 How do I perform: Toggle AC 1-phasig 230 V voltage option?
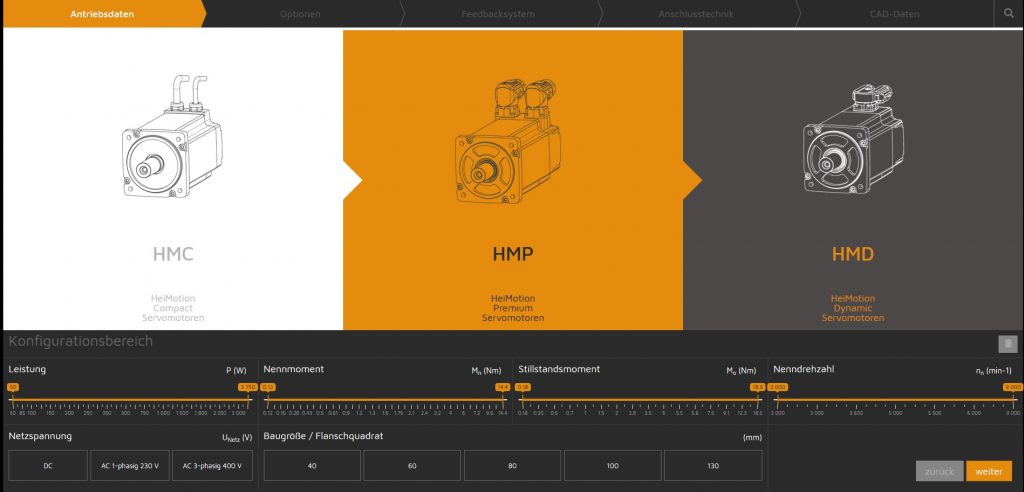pyautogui.click(x=129, y=465)
